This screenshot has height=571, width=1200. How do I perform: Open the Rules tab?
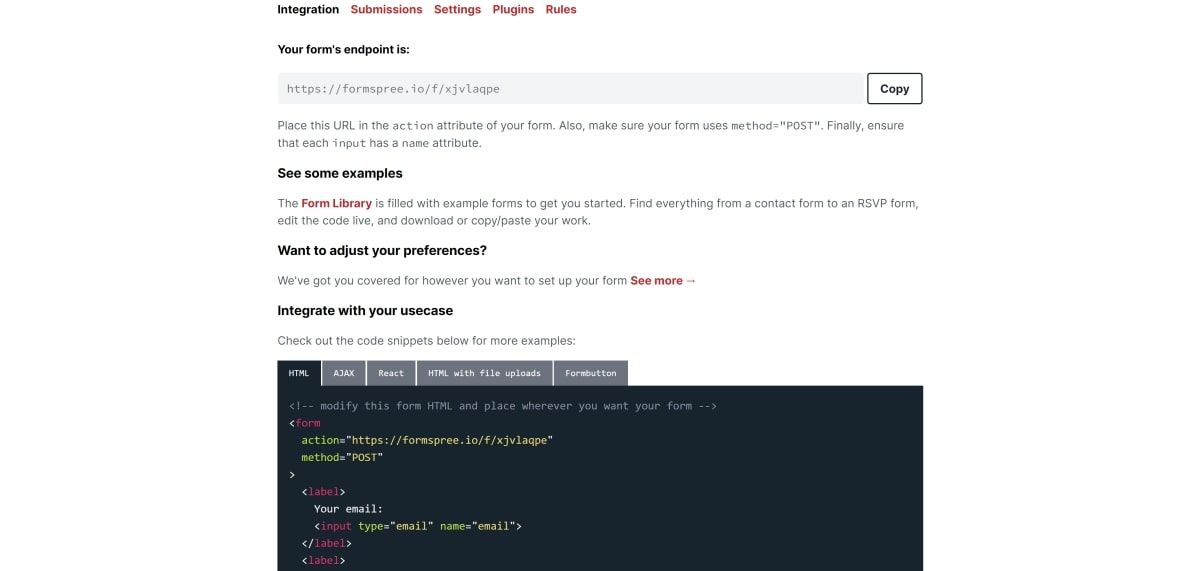click(x=561, y=9)
